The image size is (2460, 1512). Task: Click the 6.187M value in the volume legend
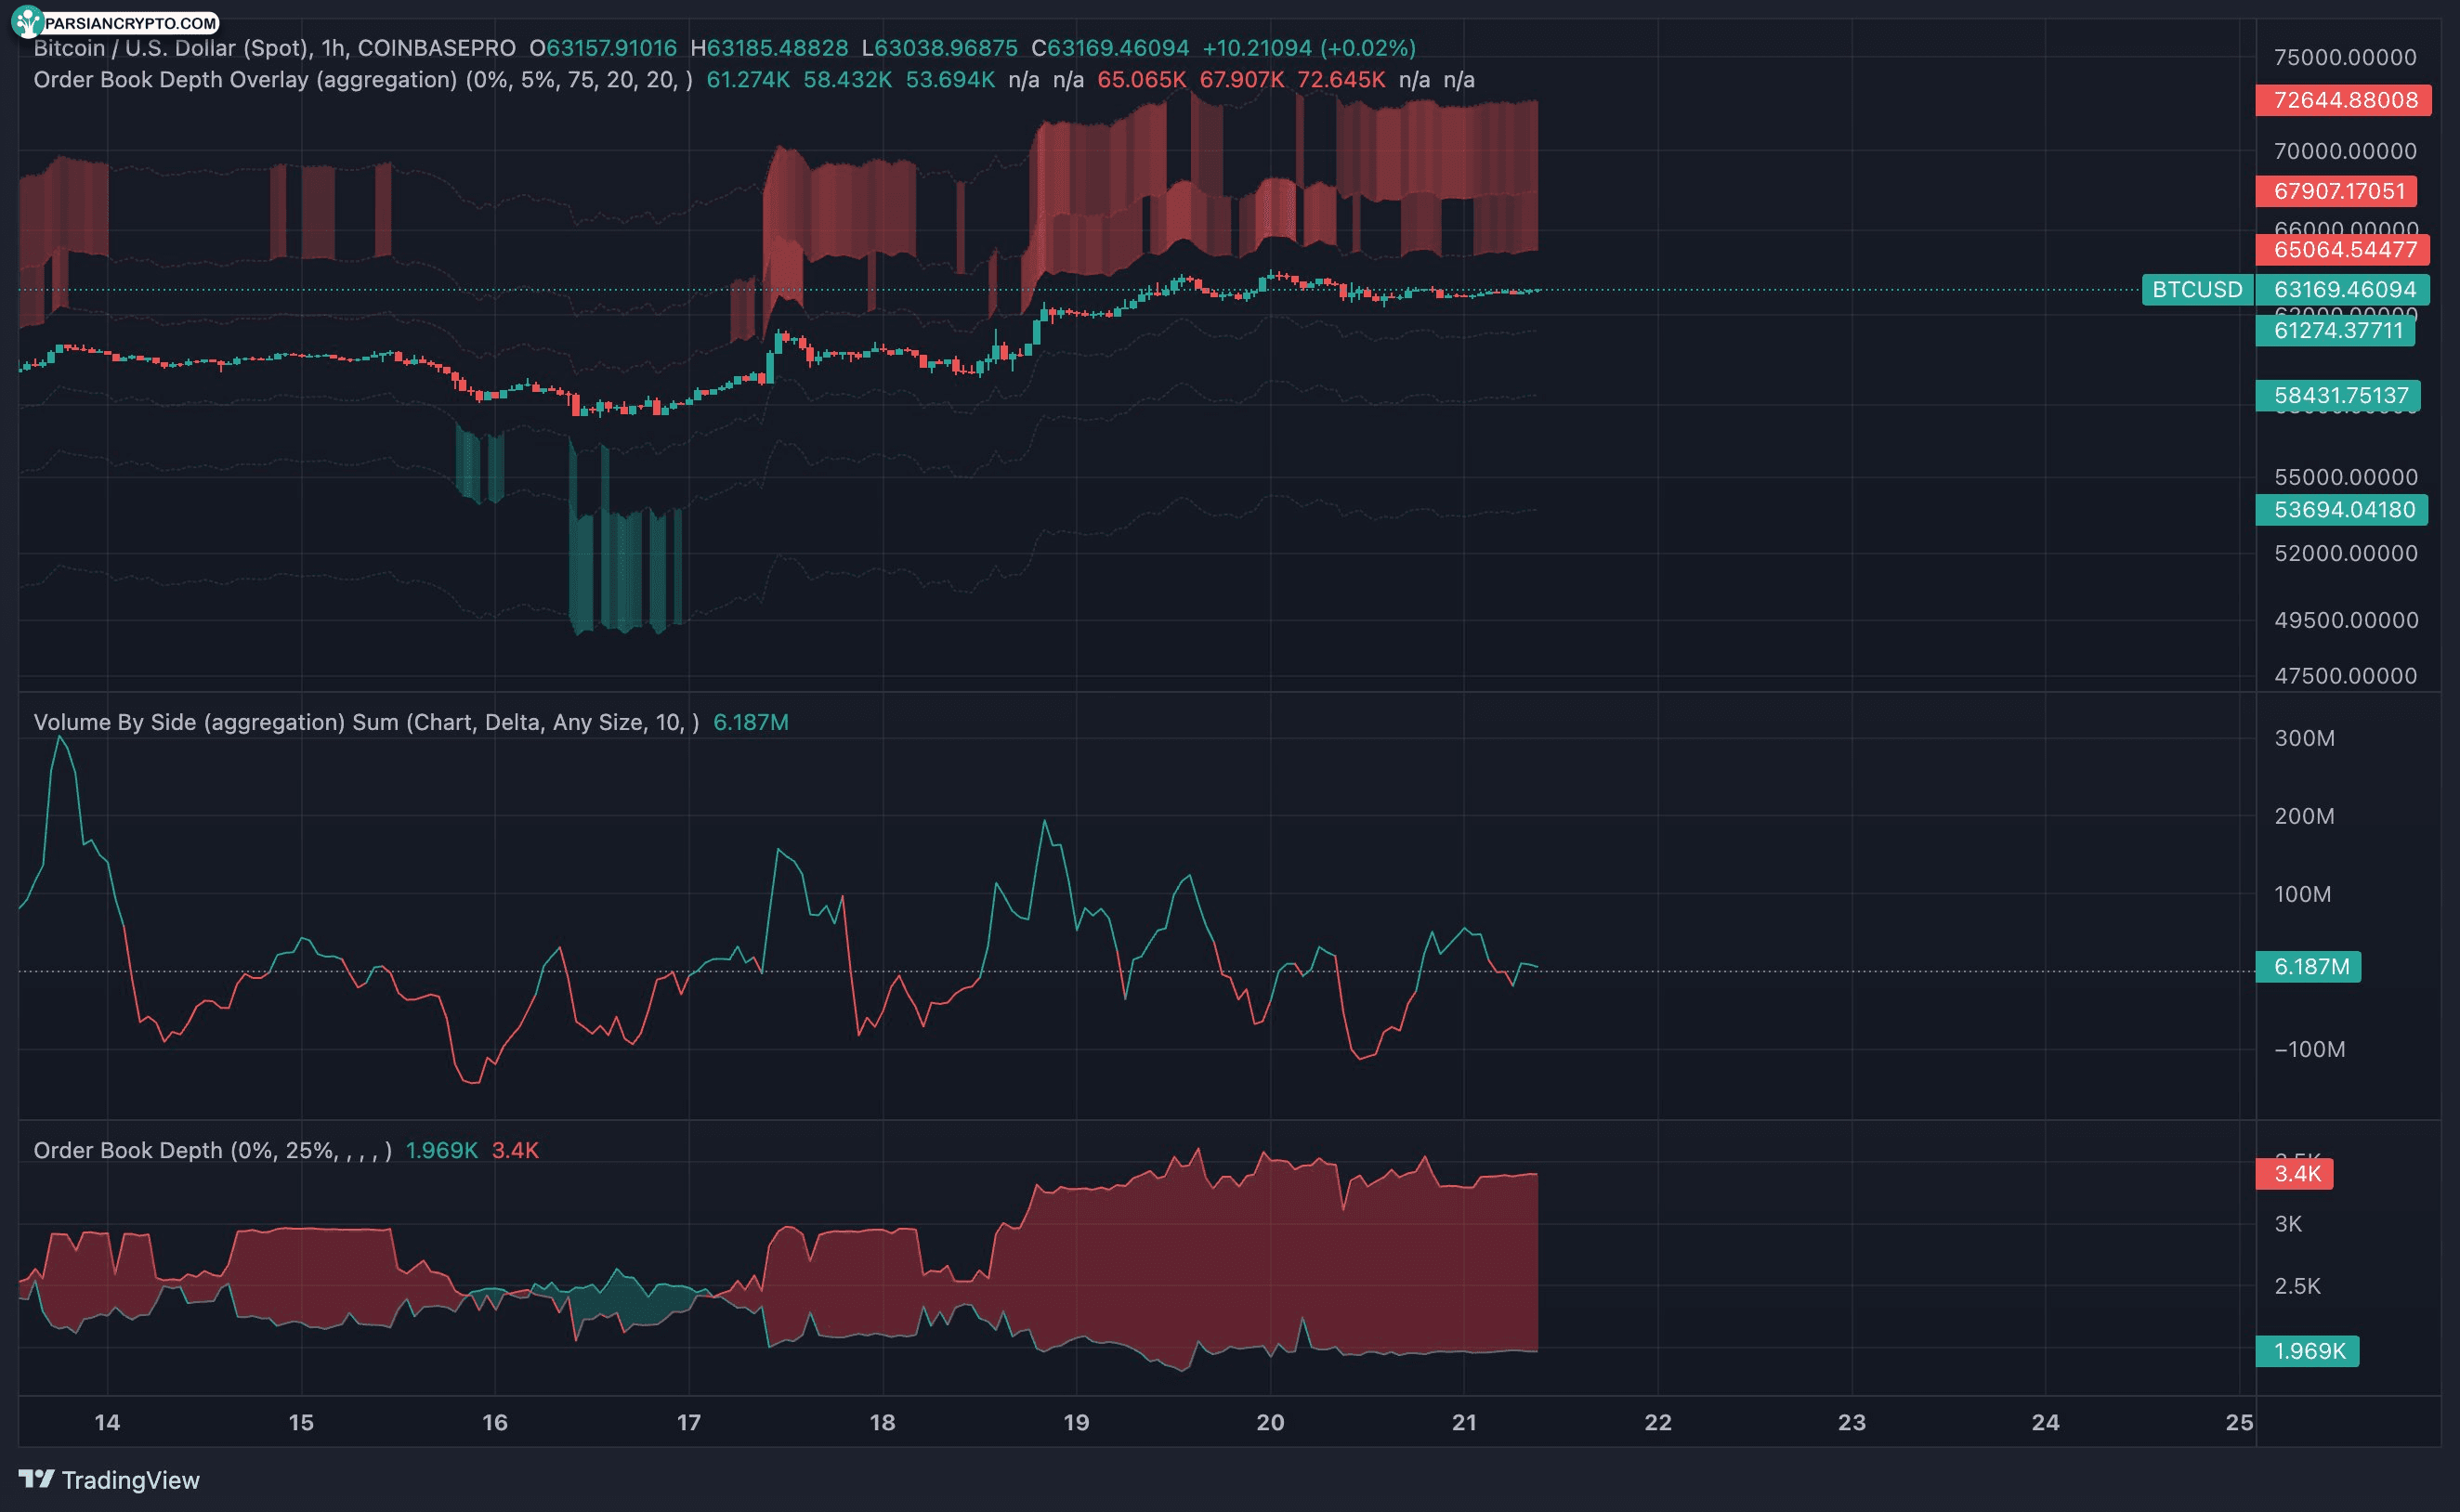tap(751, 722)
